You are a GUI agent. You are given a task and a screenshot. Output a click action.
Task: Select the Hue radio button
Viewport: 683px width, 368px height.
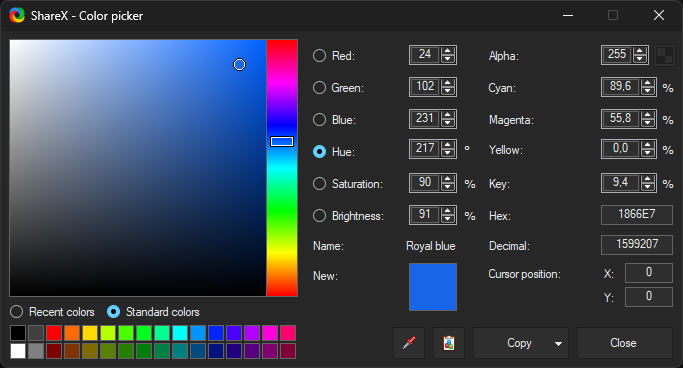319,152
